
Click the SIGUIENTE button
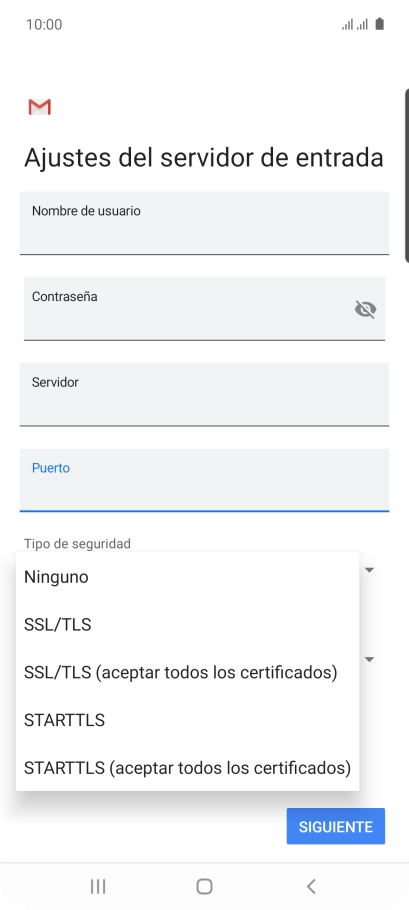335,826
